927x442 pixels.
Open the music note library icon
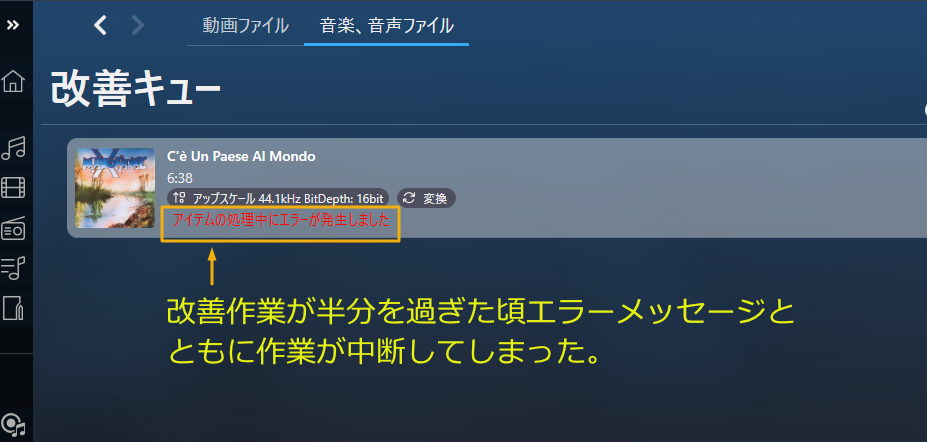(x=13, y=148)
